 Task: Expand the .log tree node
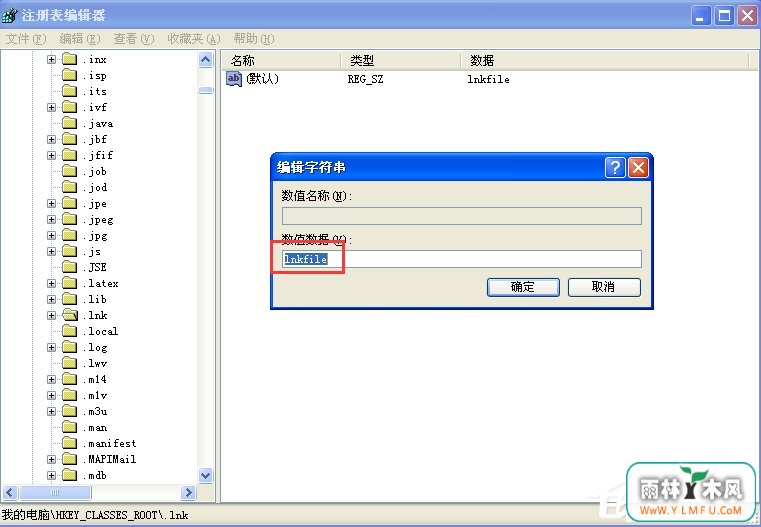pos(51,347)
